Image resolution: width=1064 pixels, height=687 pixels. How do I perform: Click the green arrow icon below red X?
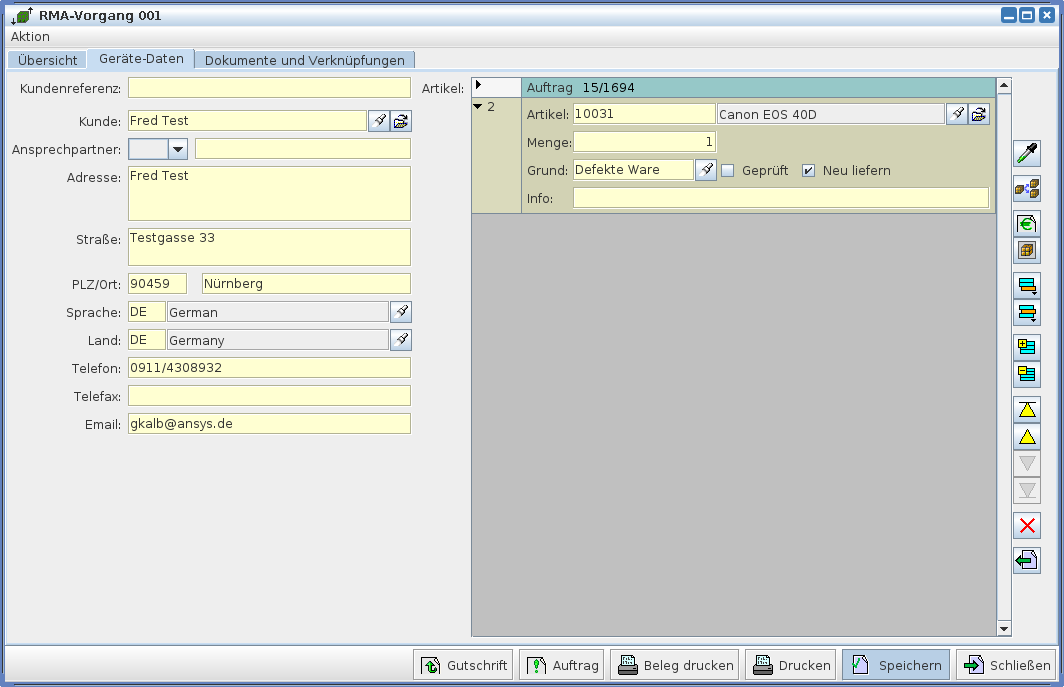1026,561
